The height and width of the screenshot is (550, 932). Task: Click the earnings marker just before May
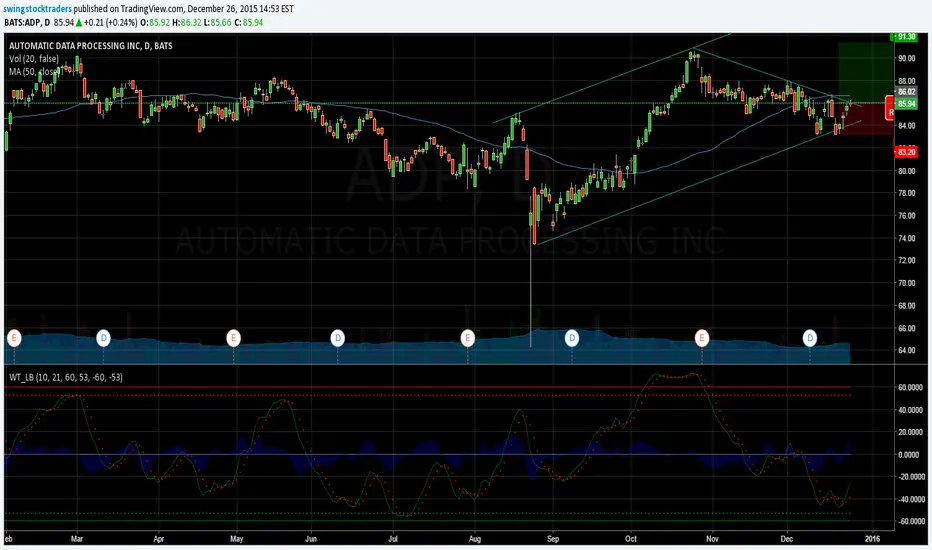pos(234,338)
